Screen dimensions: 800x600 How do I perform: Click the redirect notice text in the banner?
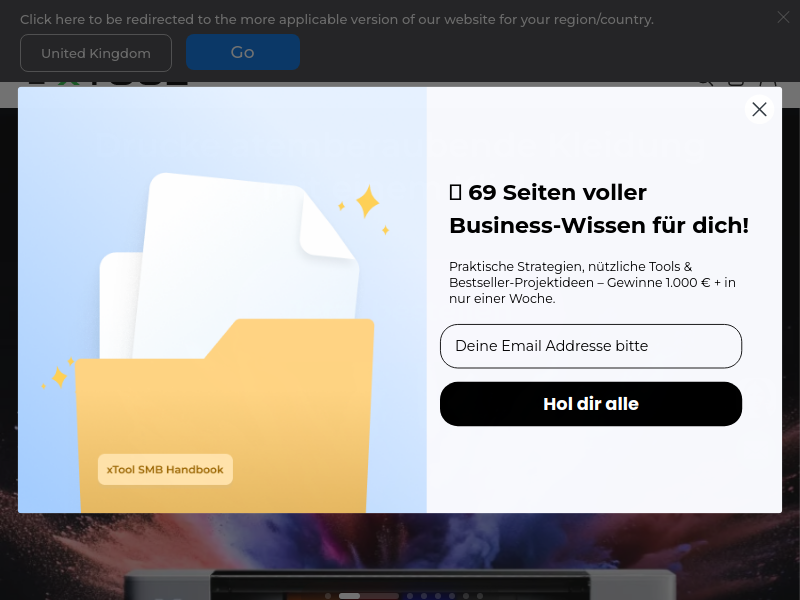[x=337, y=19]
